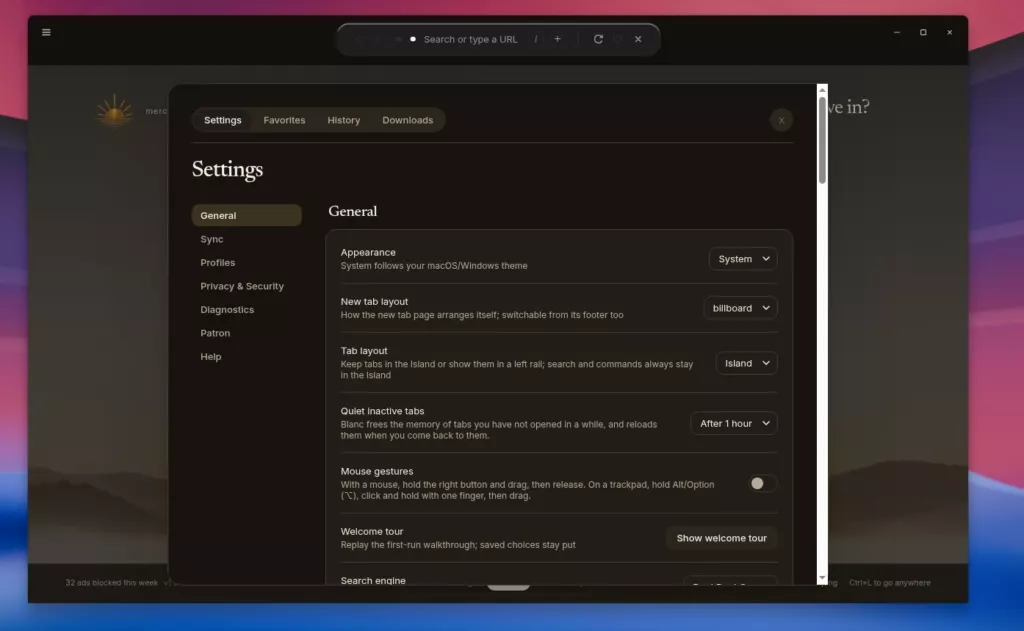Switch to the History tab
The height and width of the screenshot is (631, 1024).
click(x=344, y=120)
